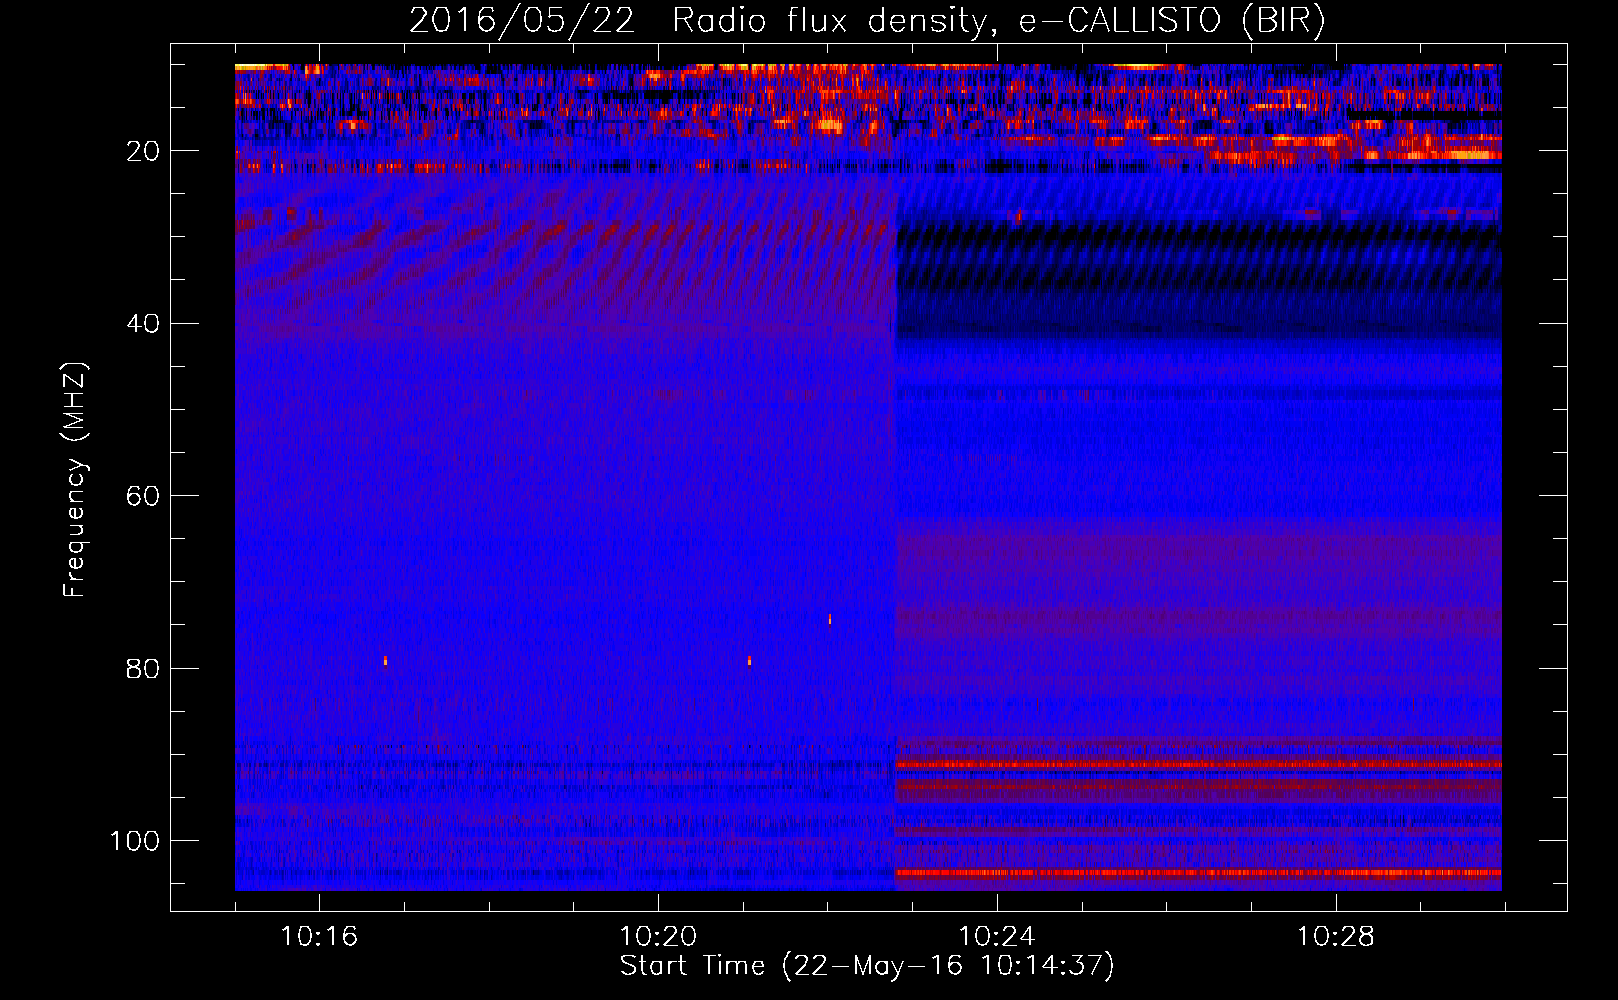Click the bright spot near 80 MHz after 10:20
Image resolution: width=1618 pixels, height=1000 pixels.
[x=749, y=661]
